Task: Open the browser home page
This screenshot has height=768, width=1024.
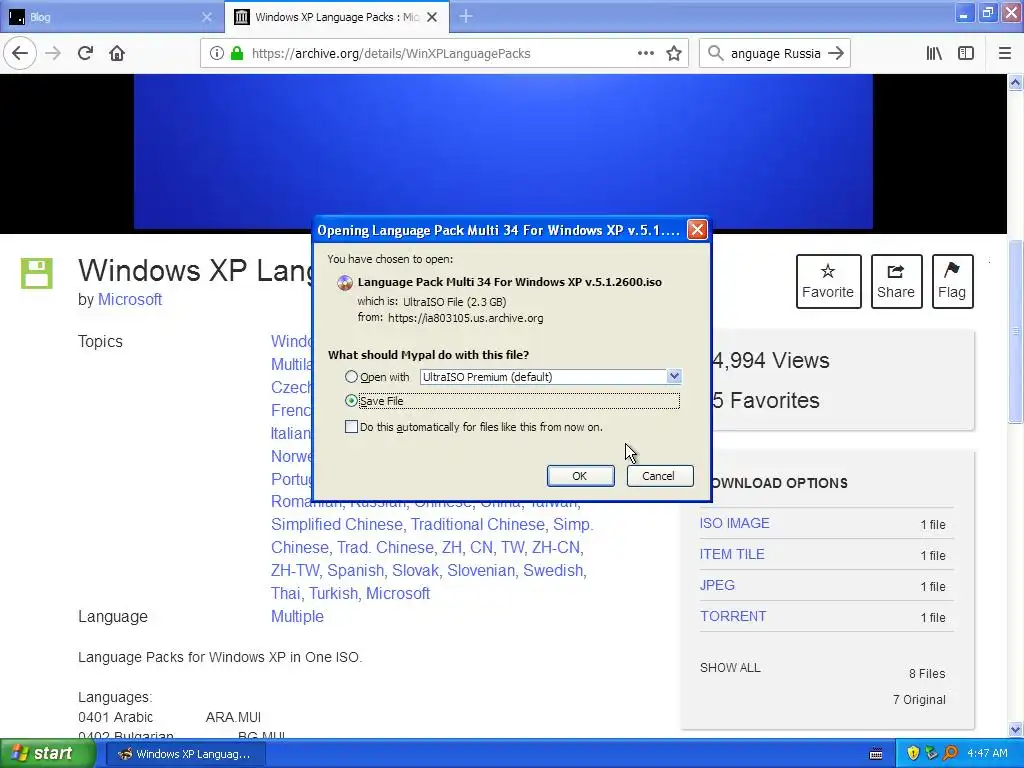Action: coord(117,53)
